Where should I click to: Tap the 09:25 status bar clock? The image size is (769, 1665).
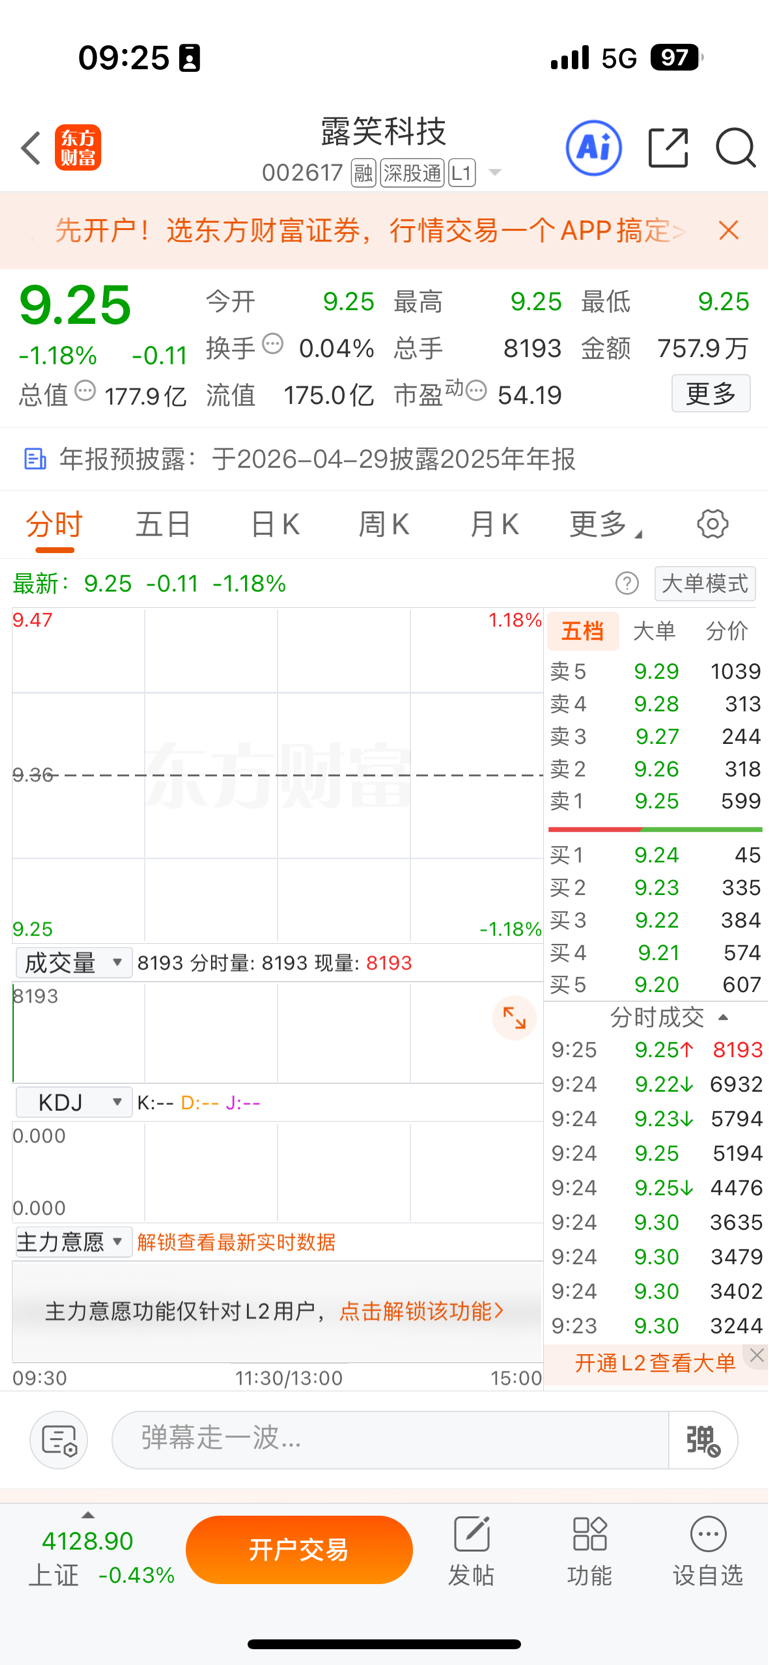(x=123, y=58)
